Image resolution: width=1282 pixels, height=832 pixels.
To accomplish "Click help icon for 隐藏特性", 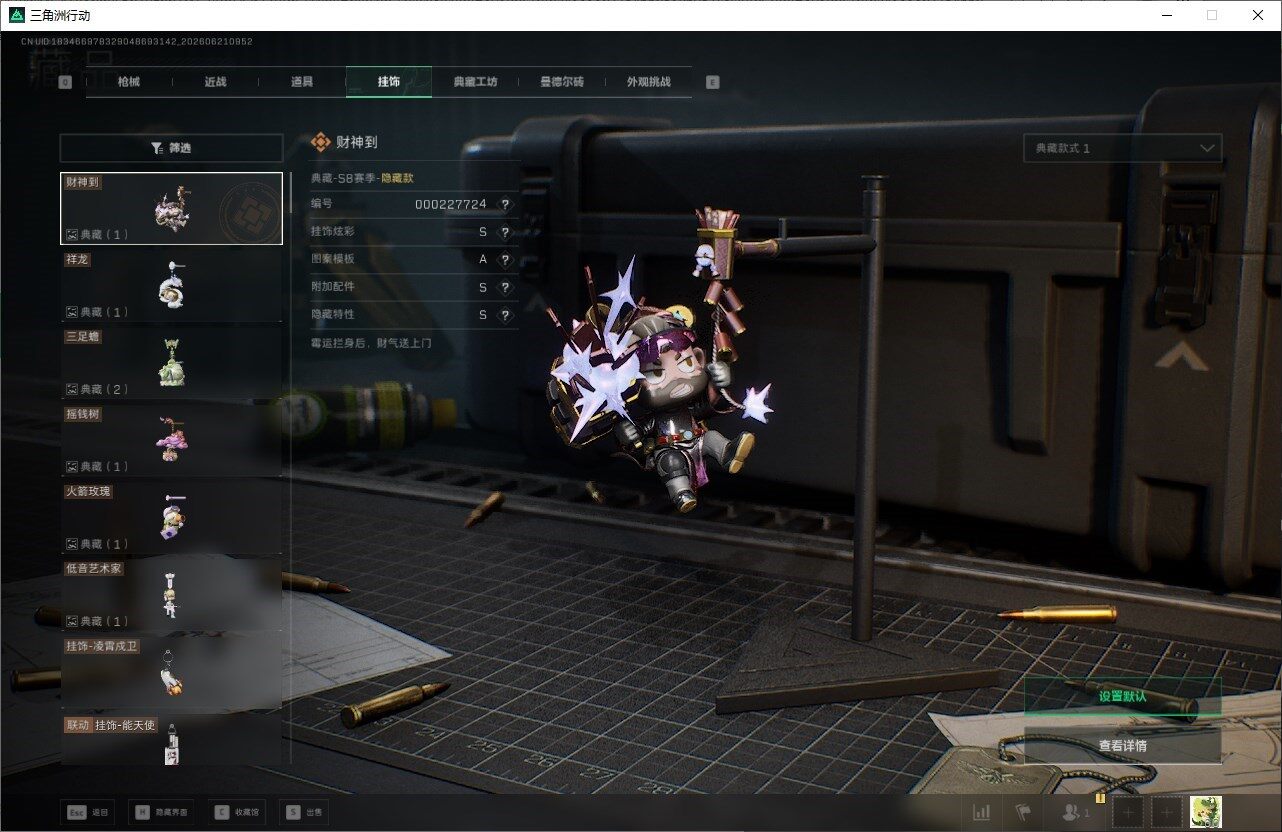I will (x=505, y=314).
